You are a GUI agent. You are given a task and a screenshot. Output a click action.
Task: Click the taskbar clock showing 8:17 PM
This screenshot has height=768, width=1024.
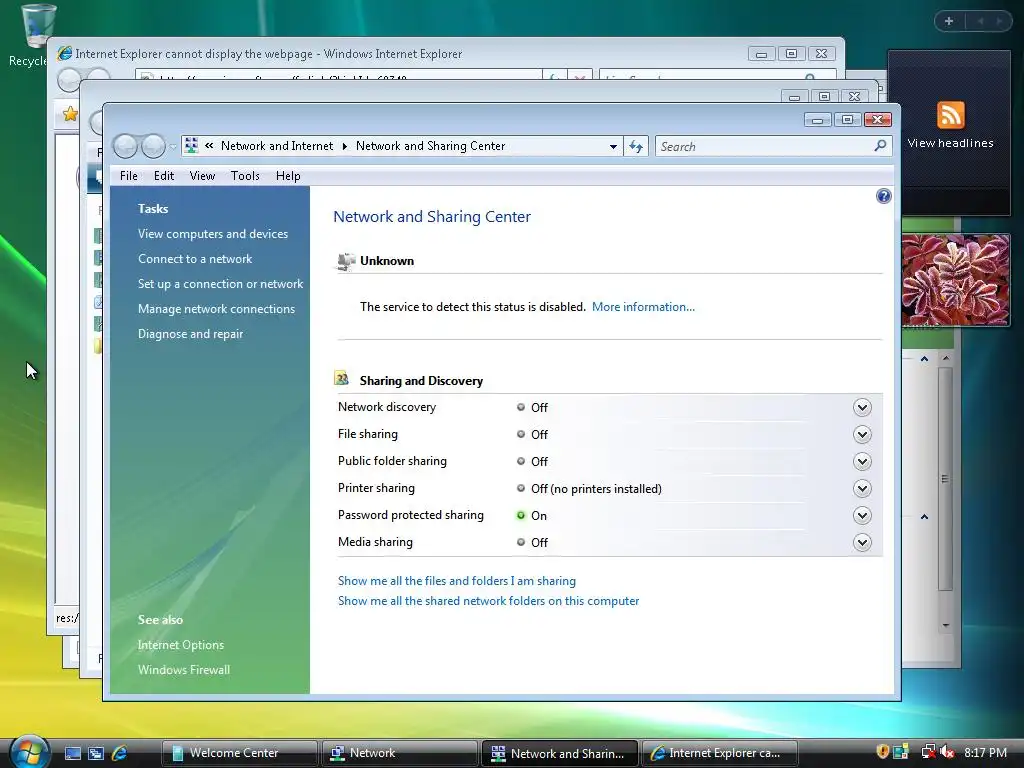(x=985, y=752)
